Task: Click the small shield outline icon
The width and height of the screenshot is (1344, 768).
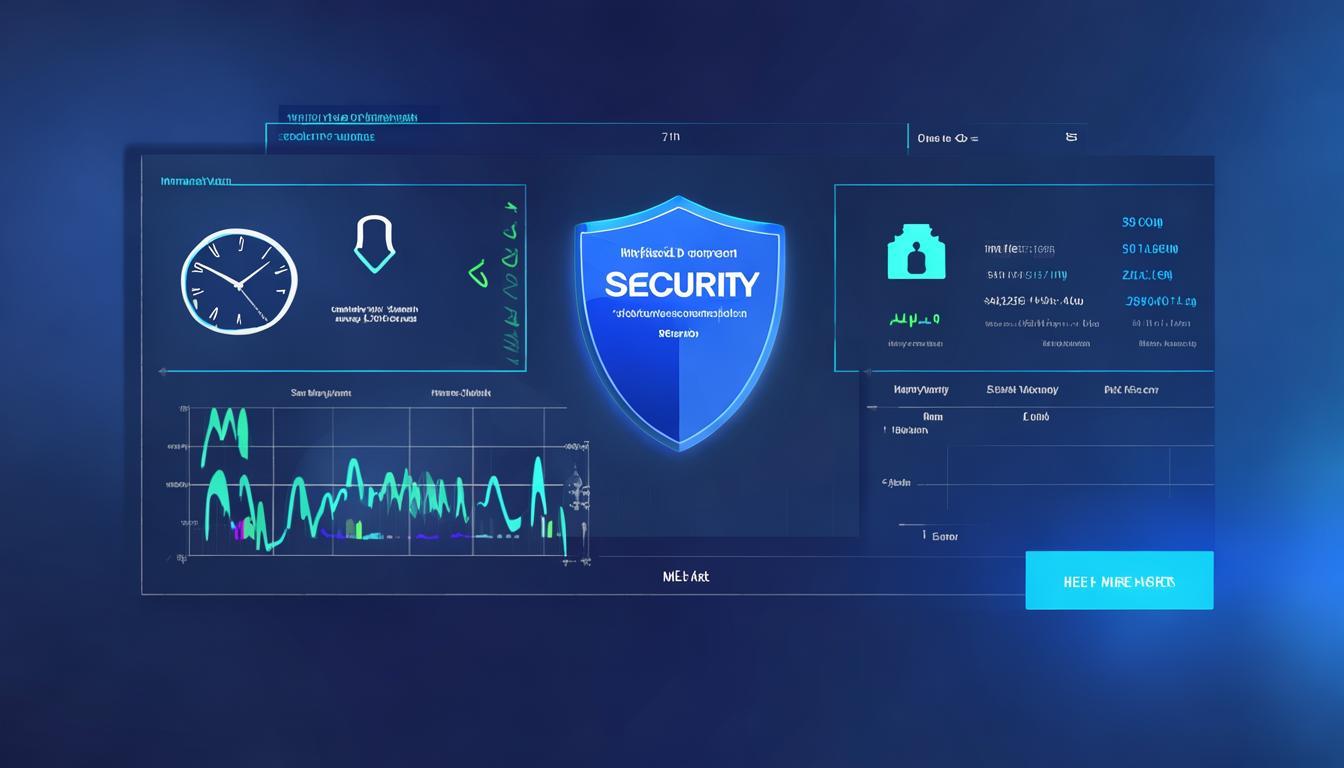Action: pos(375,244)
